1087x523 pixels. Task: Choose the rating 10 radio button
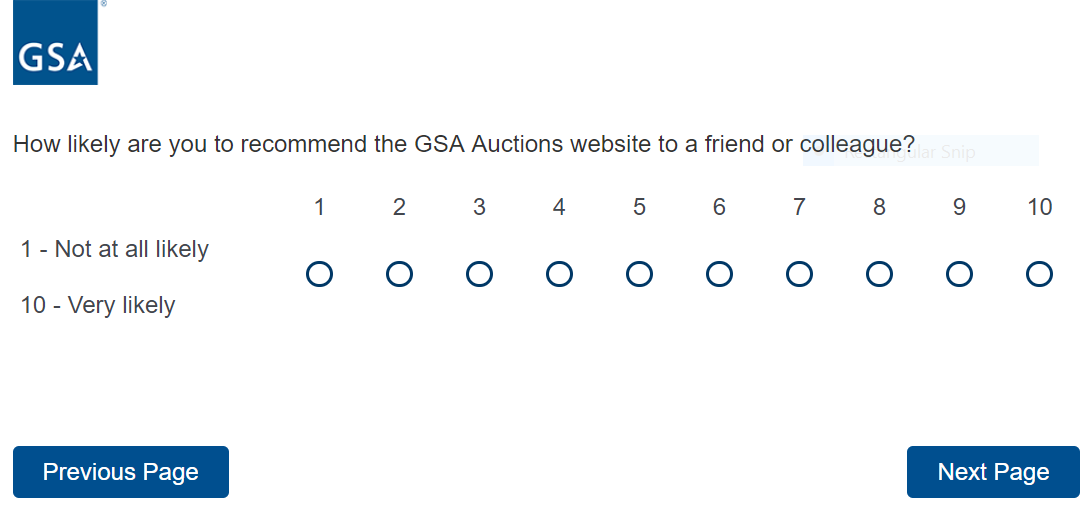1039,274
